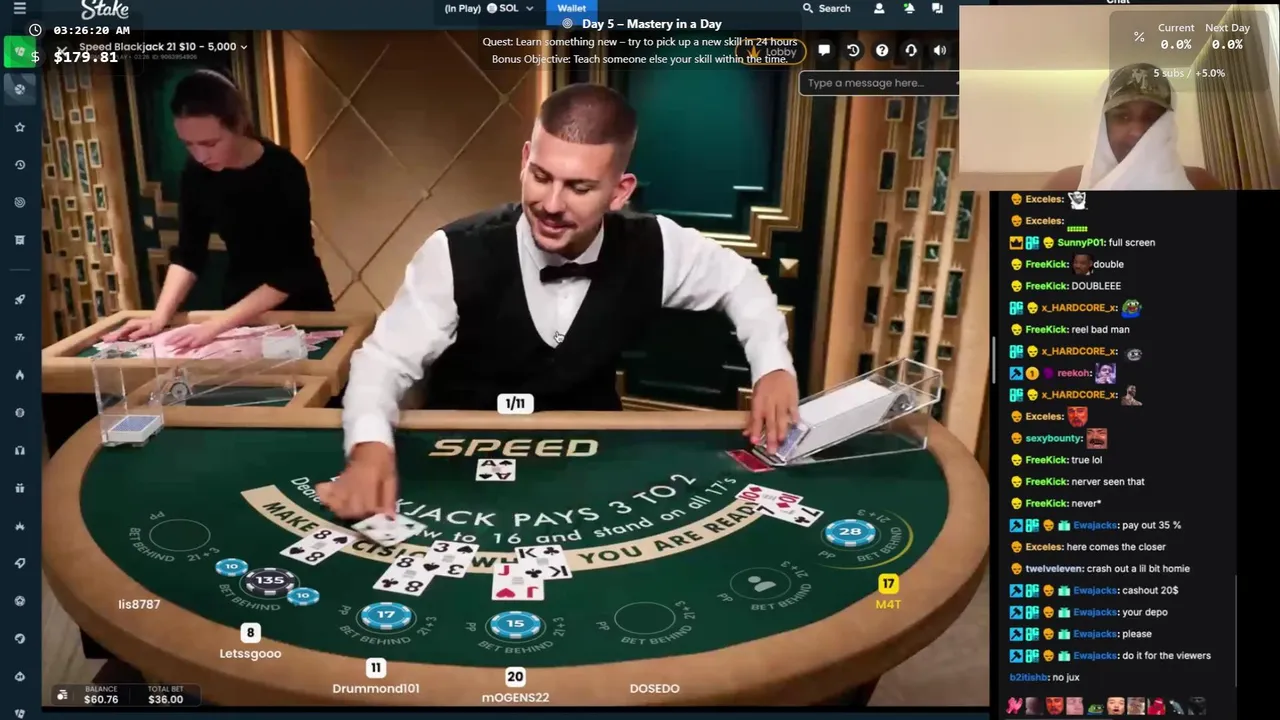Open FreeKick username beside 'DOUBLEEE'
The width and height of the screenshot is (1280, 720).
[1047, 286]
